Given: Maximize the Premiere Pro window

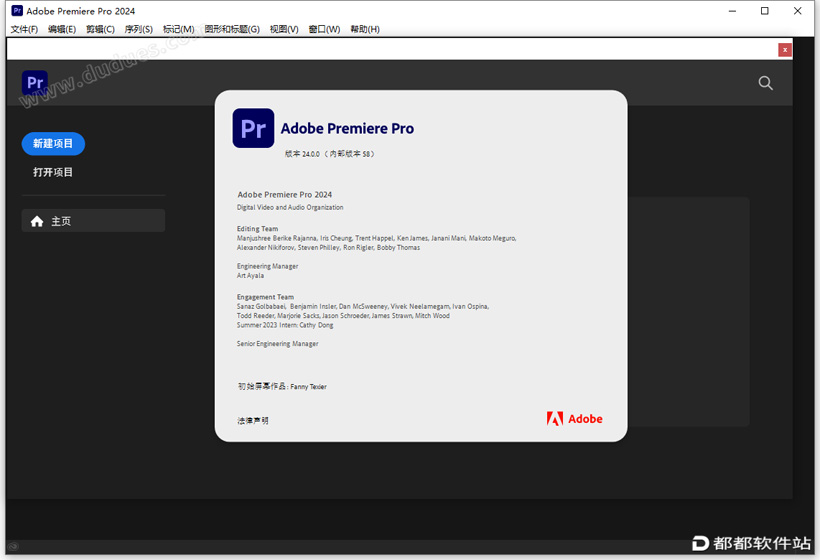Looking at the screenshot, I should 765,11.
